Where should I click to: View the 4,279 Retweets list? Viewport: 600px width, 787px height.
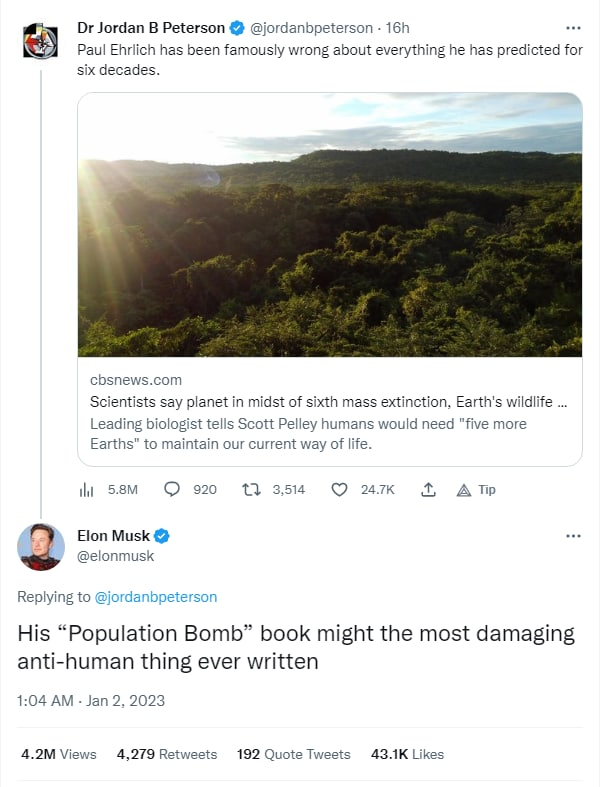pos(166,754)
